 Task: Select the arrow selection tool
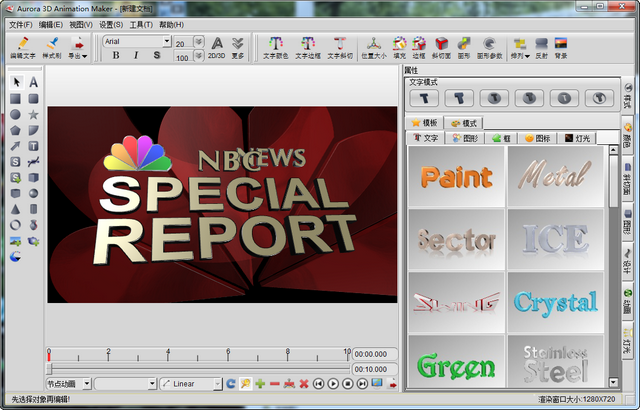[x=16, y=82]
